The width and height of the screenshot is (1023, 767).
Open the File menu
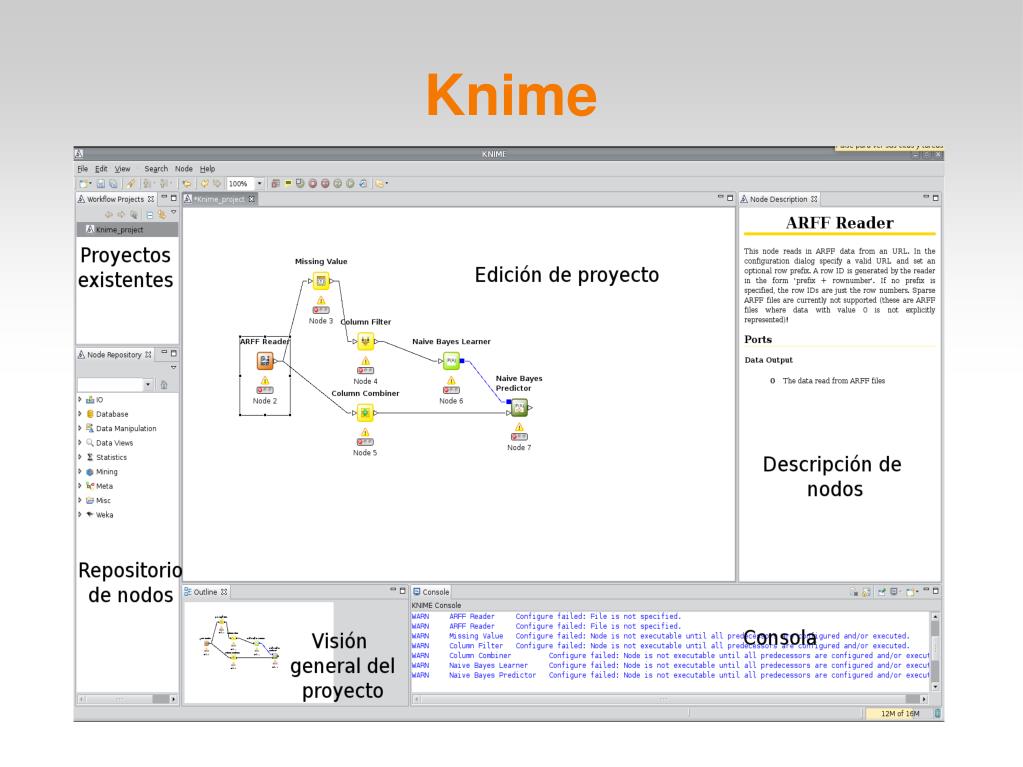pyautogui.click(x=82, y=169)
